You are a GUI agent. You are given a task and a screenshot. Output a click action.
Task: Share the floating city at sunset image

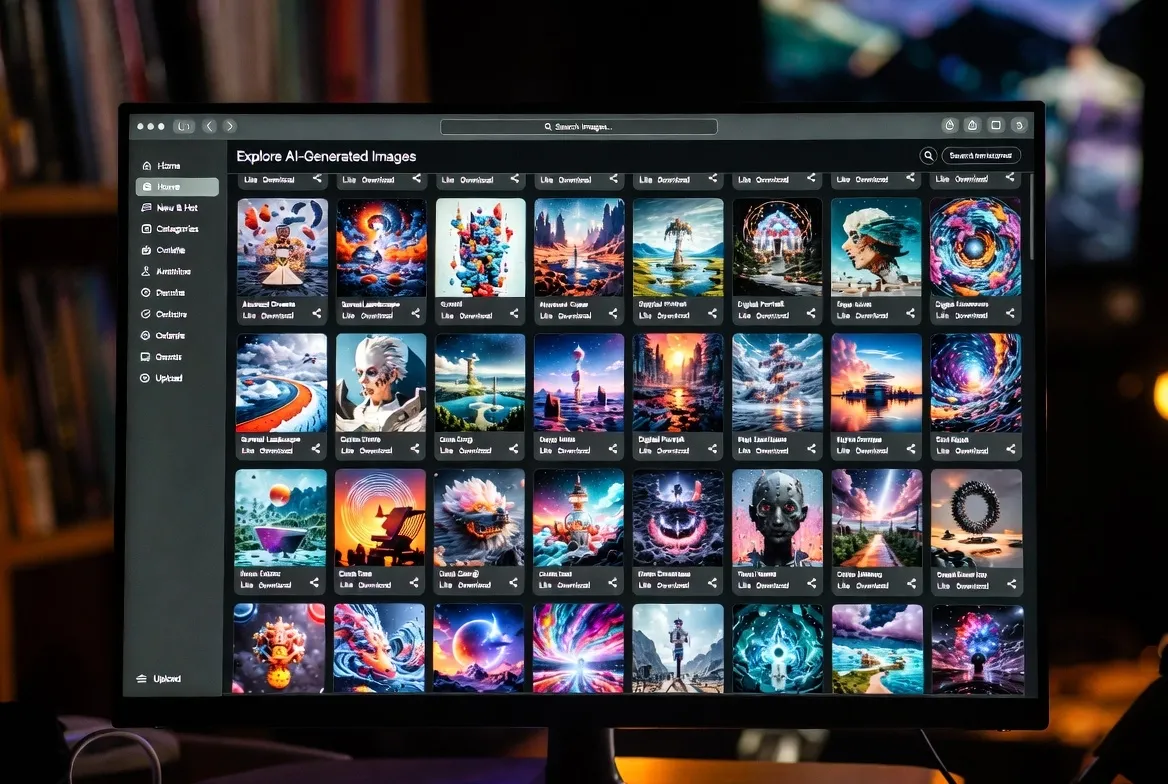[911, 449]
